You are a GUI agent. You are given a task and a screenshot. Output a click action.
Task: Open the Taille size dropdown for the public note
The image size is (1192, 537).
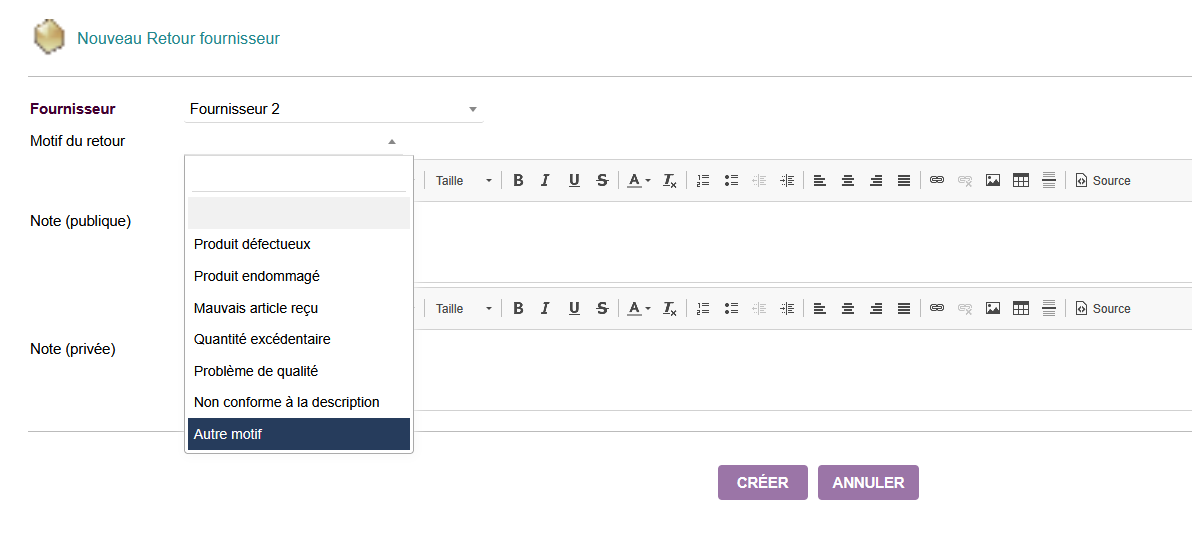464,181
